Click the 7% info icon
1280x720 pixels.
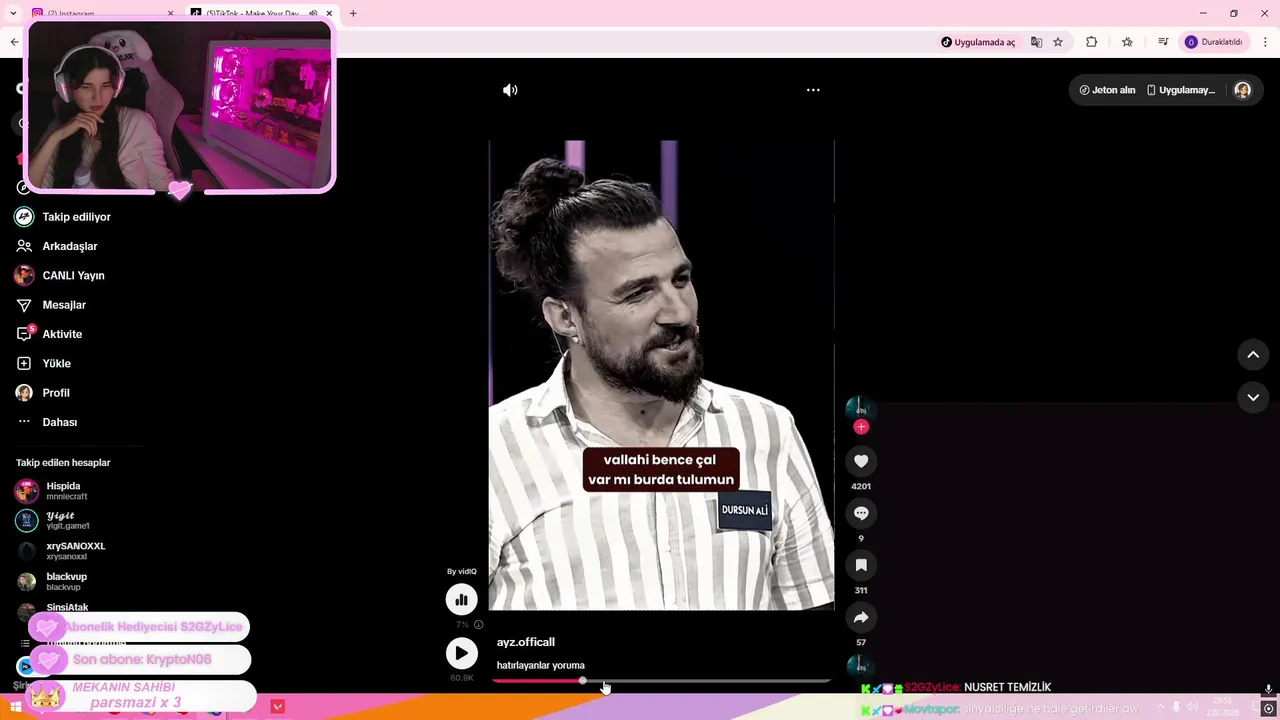click(x=478, y=625)
